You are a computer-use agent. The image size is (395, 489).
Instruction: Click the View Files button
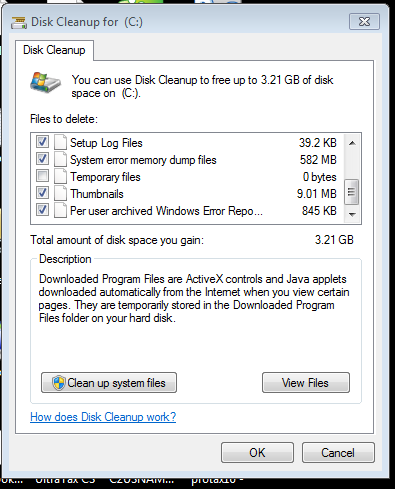coord(306,383)
